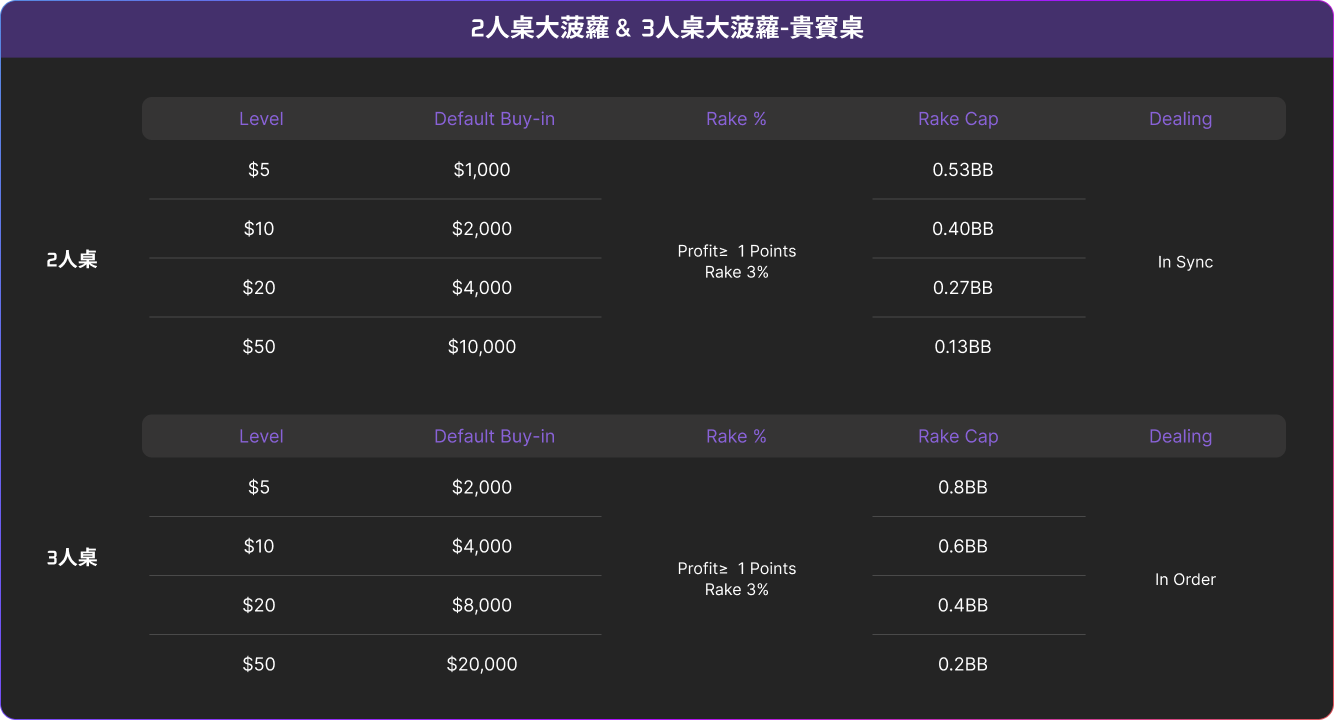Image resolution: width=1334 pixels, height=720 pixels.
Task: Click the second table's Dealing column header
Action: (x=1180, y=437)
